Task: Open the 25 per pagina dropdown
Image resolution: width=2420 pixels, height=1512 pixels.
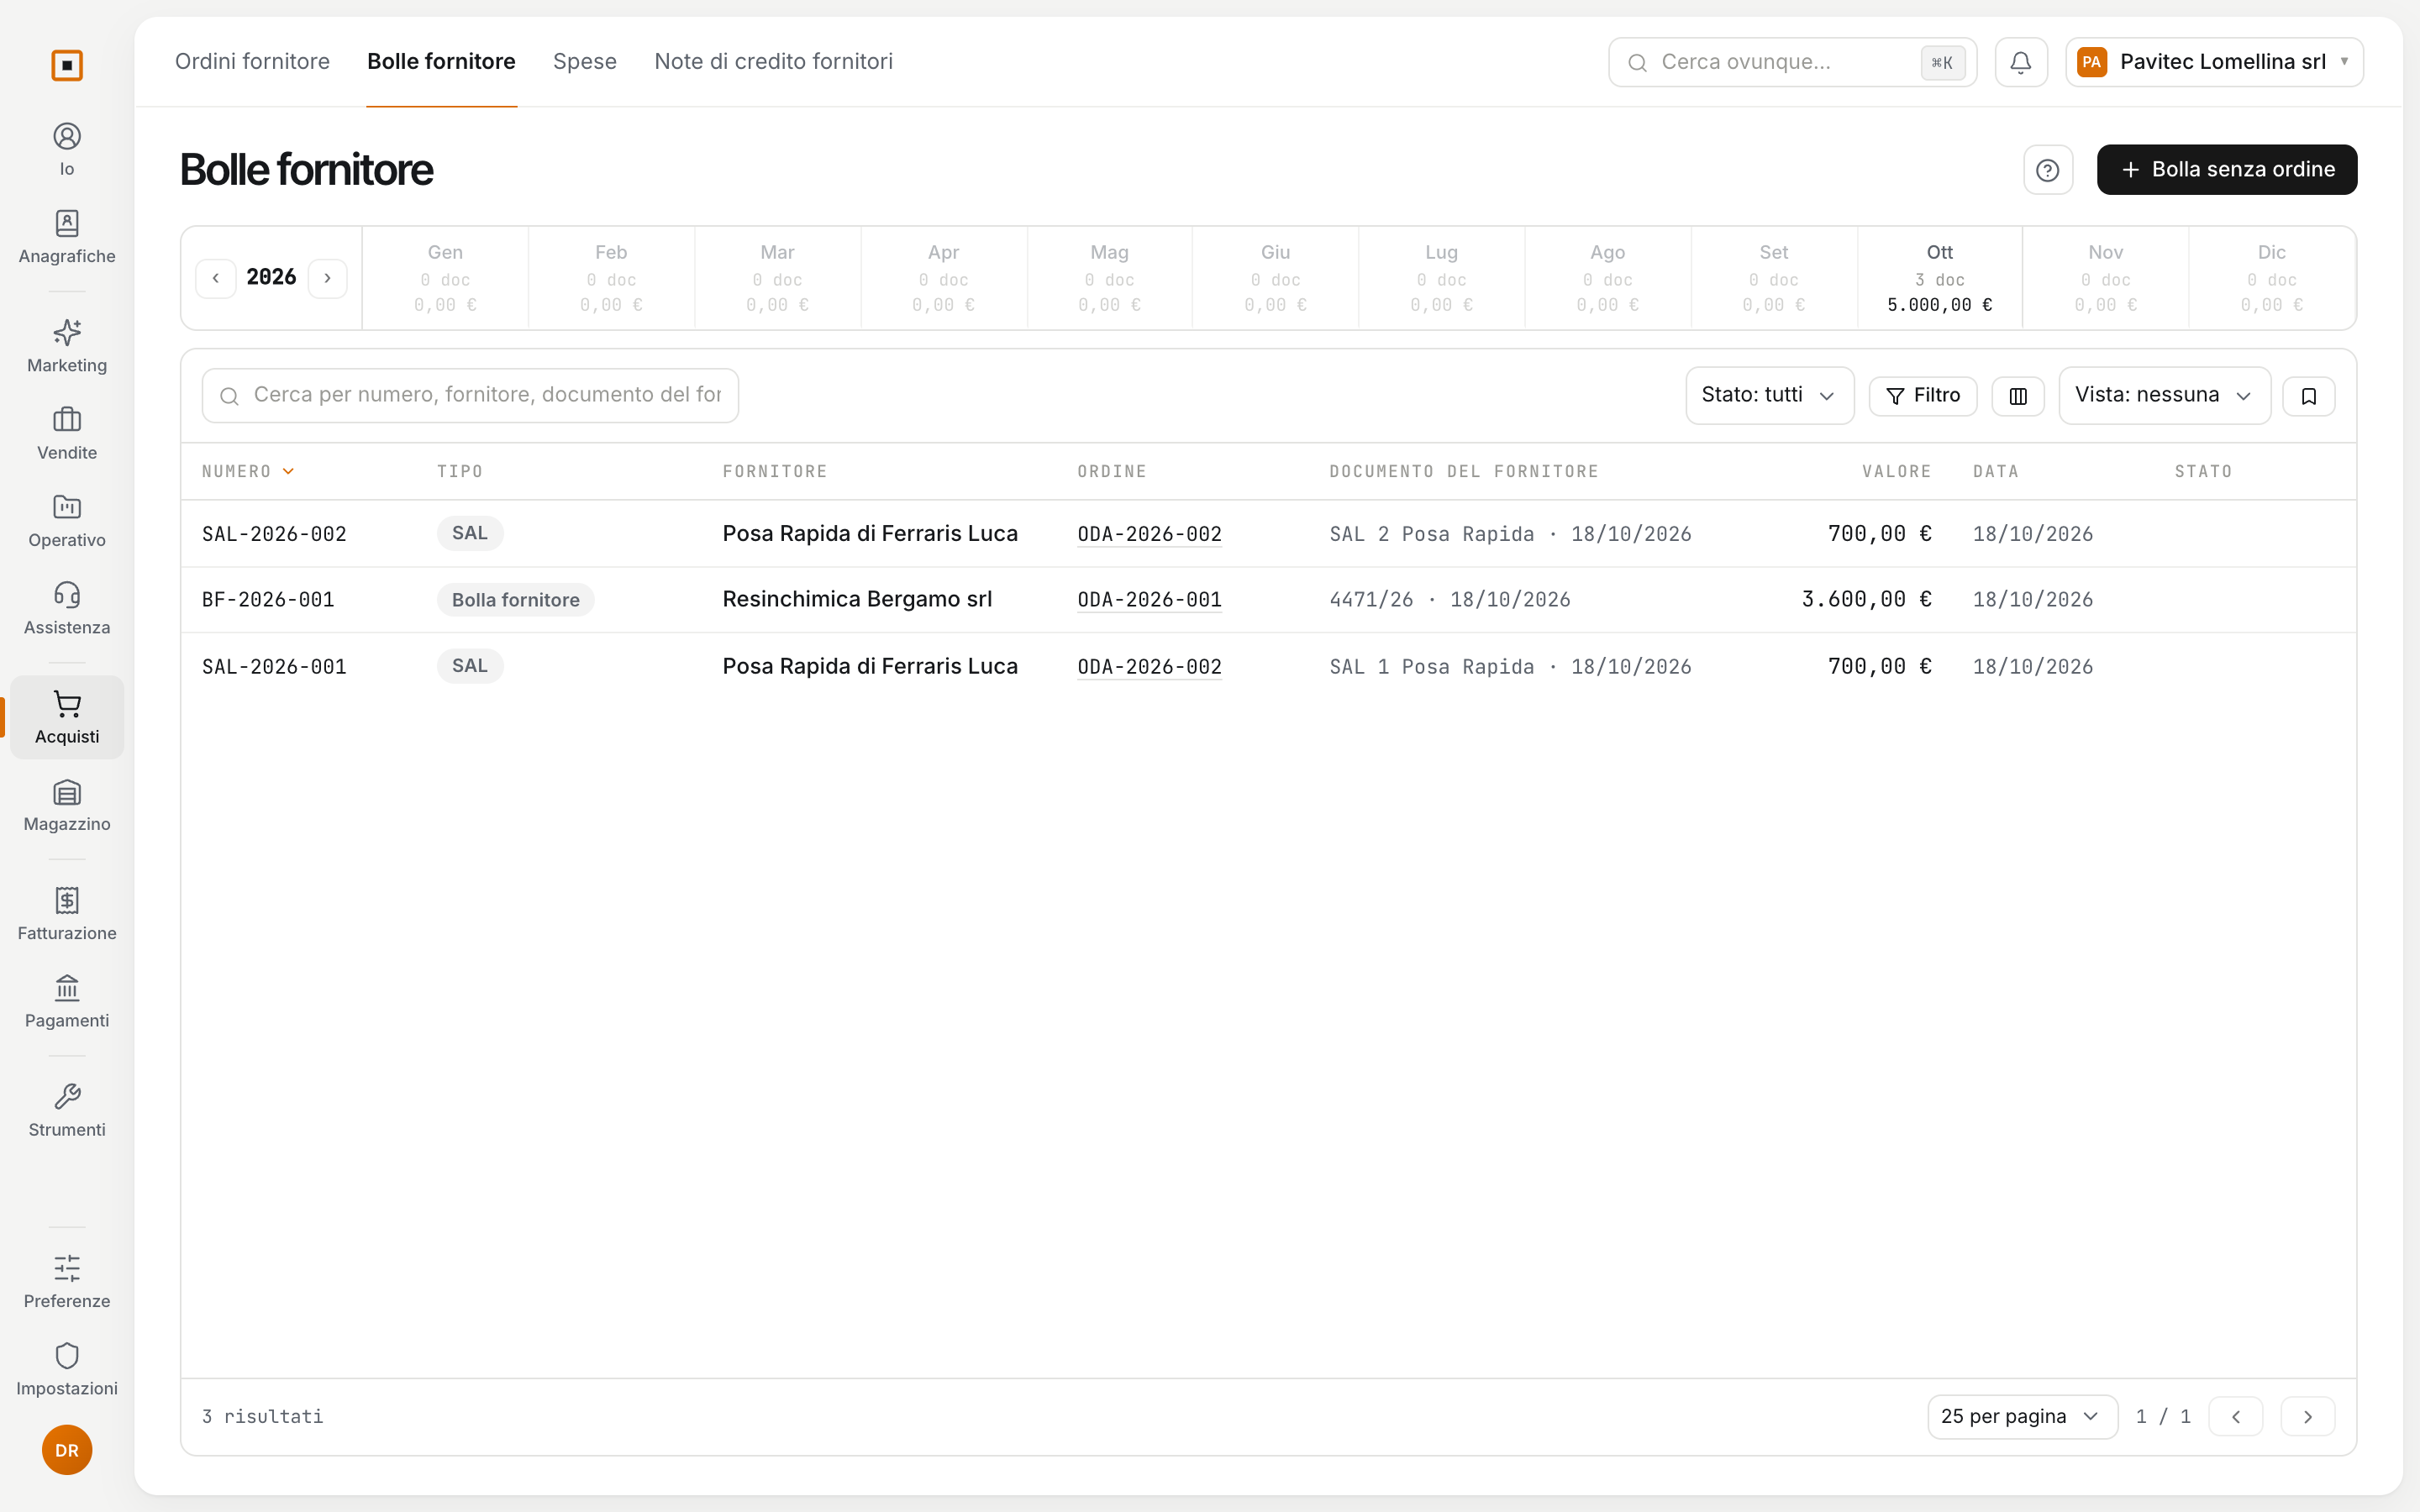Action: [2022, 1416]
